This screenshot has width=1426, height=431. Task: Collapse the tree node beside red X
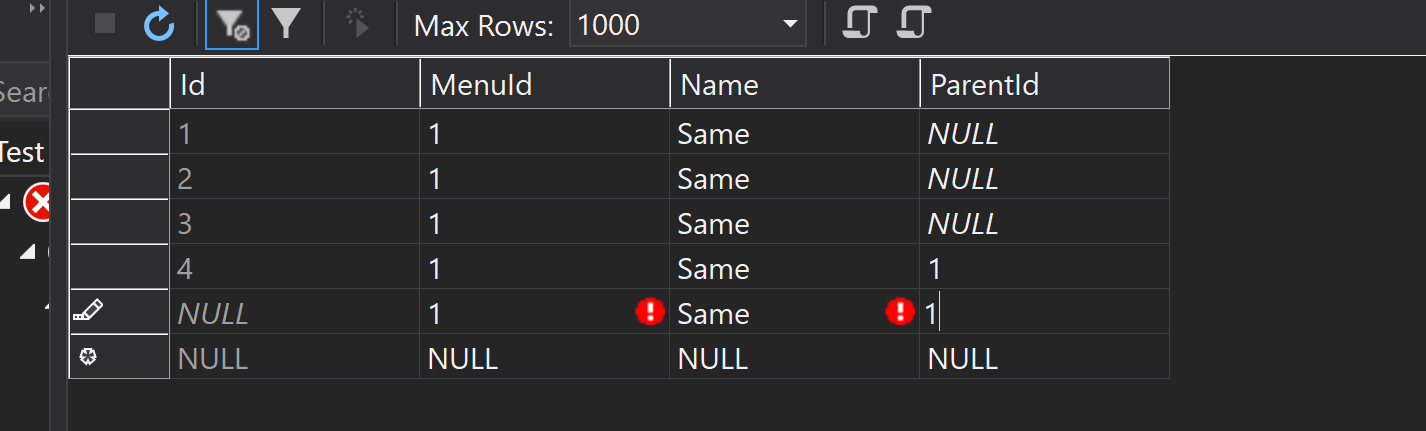click(x=6, y=203)
